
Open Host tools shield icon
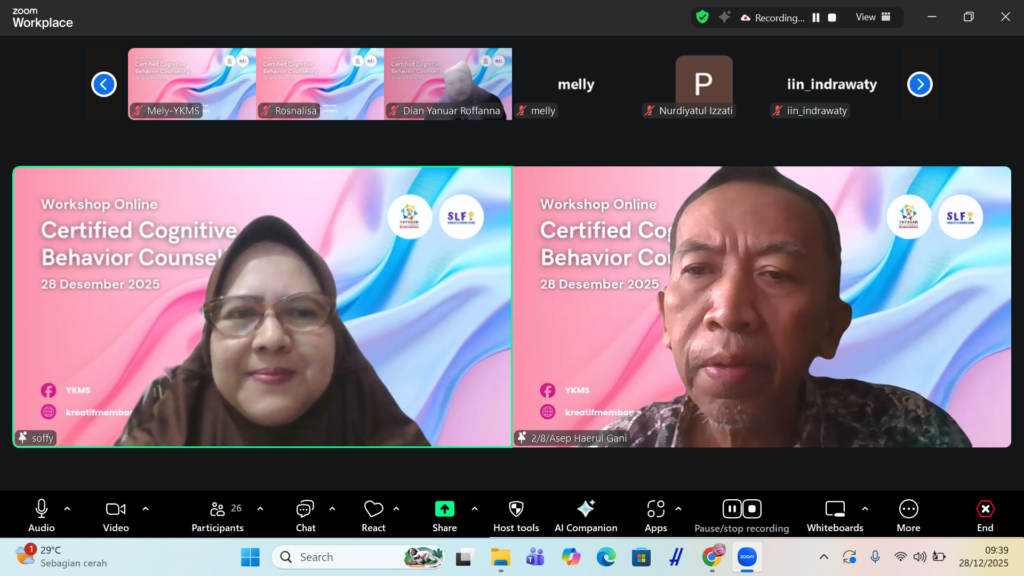coord(516,515)
